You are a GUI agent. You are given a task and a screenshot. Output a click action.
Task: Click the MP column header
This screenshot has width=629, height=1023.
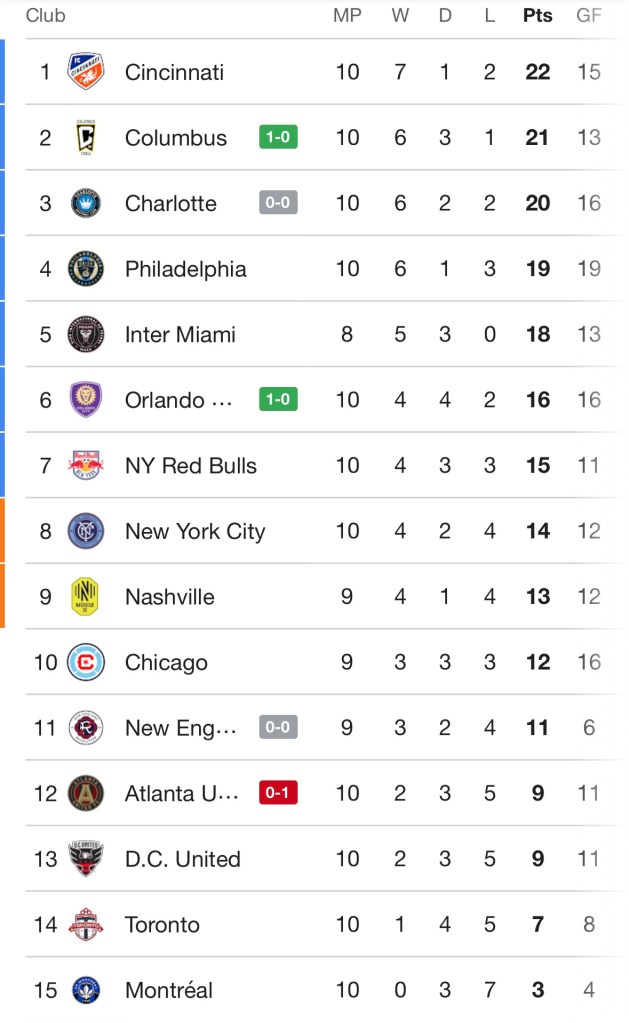tap(347, 16)
